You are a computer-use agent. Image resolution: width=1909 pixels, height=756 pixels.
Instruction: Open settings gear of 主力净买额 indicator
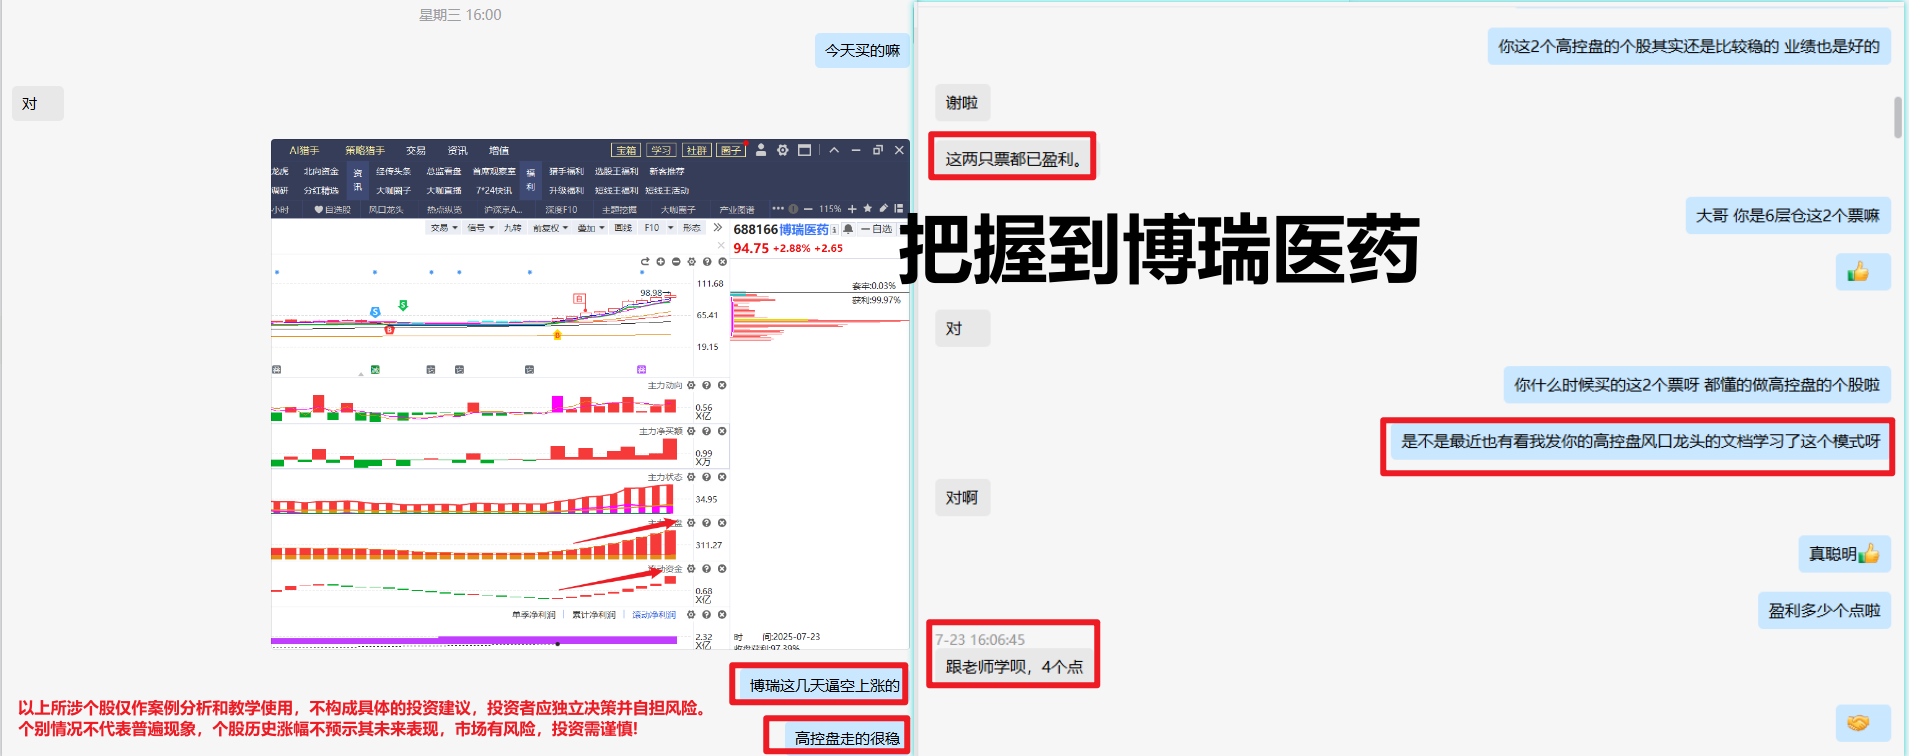[x=691, y=431]
